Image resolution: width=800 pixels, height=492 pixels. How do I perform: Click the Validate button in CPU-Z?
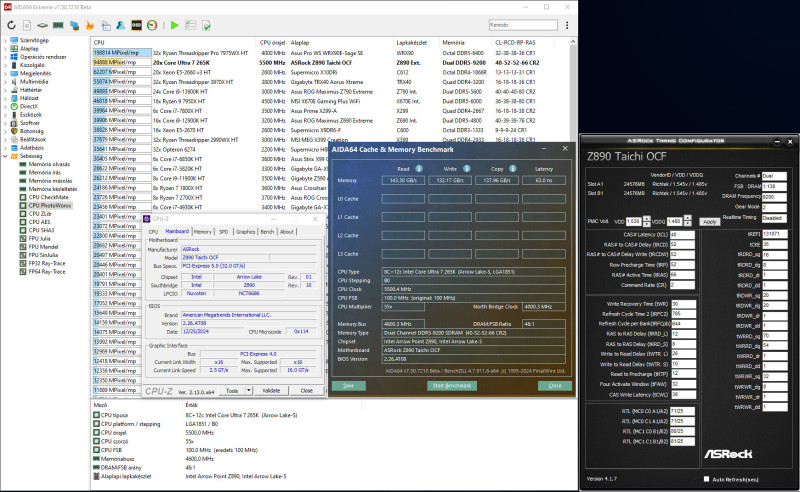271,391
